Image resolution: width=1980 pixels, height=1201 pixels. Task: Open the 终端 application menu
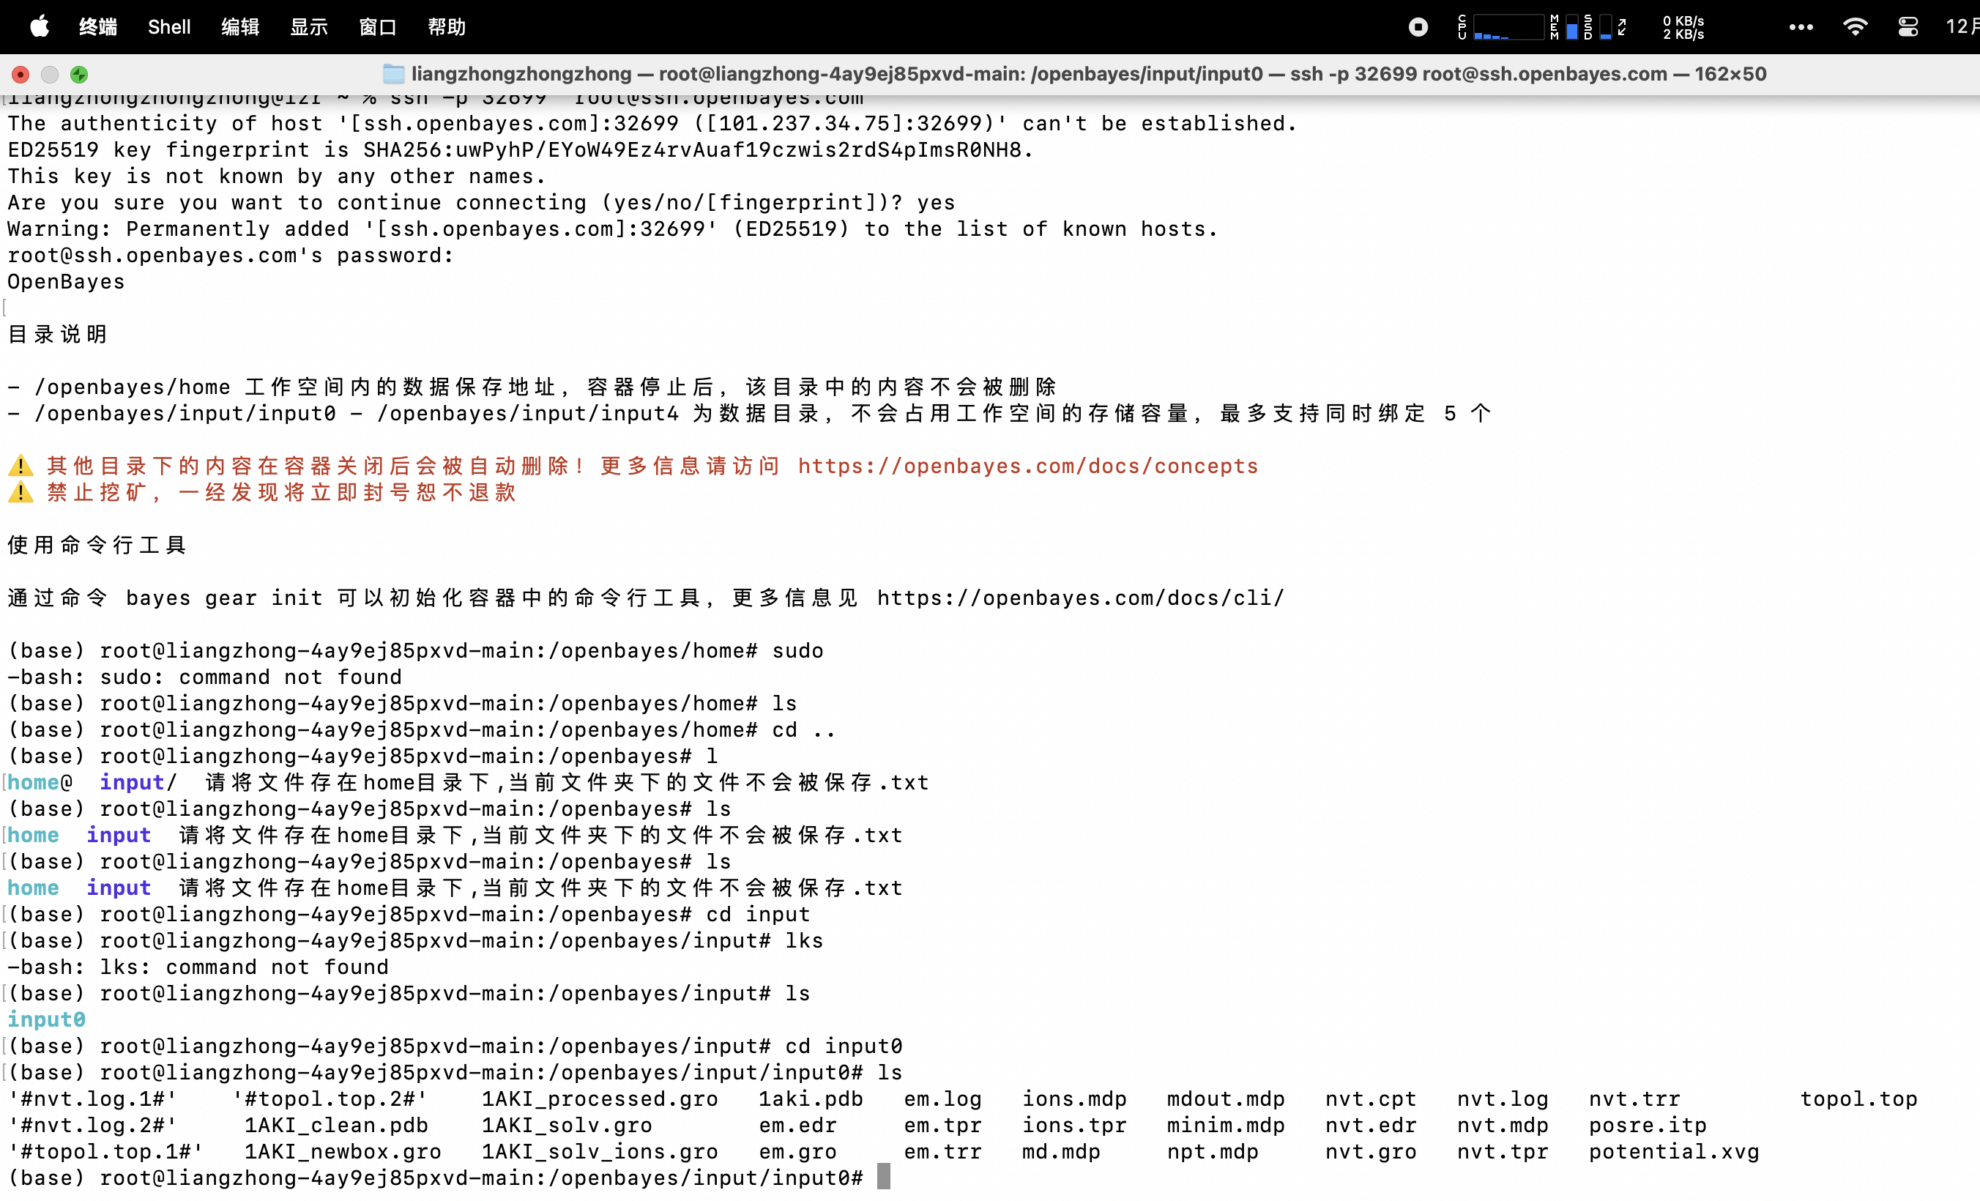coord(98,27)
